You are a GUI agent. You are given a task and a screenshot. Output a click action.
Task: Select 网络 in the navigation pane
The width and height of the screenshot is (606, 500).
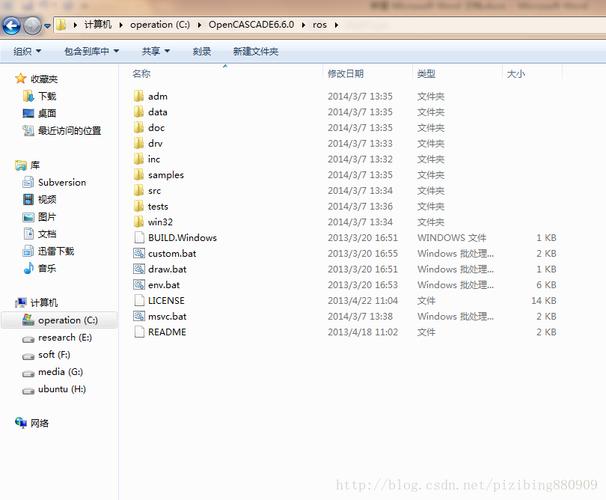point(39,423)
